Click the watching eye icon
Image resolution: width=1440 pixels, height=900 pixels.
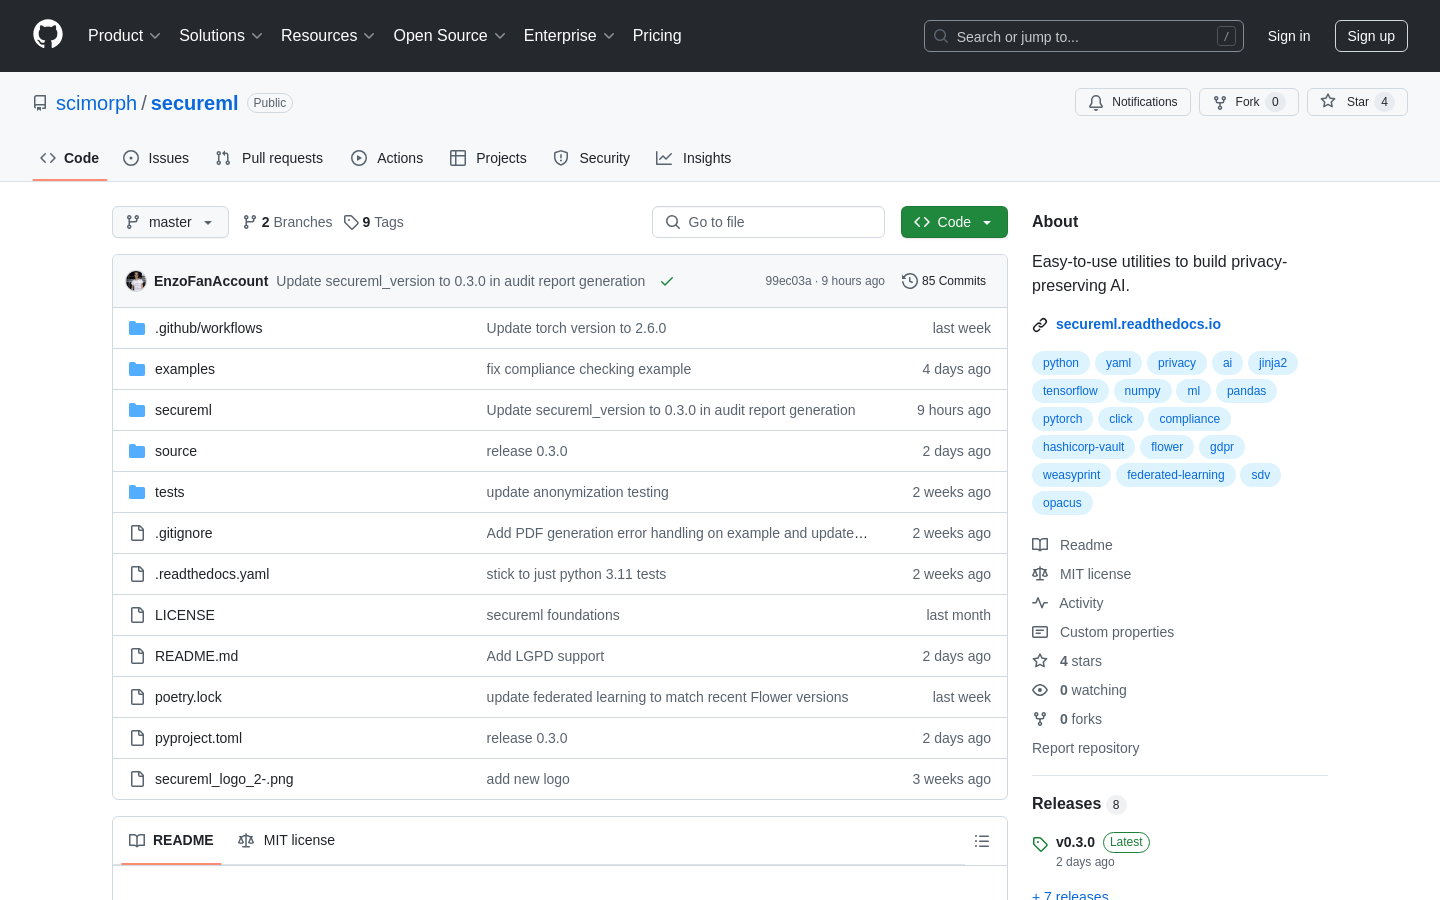click(x=1040, y=690)
